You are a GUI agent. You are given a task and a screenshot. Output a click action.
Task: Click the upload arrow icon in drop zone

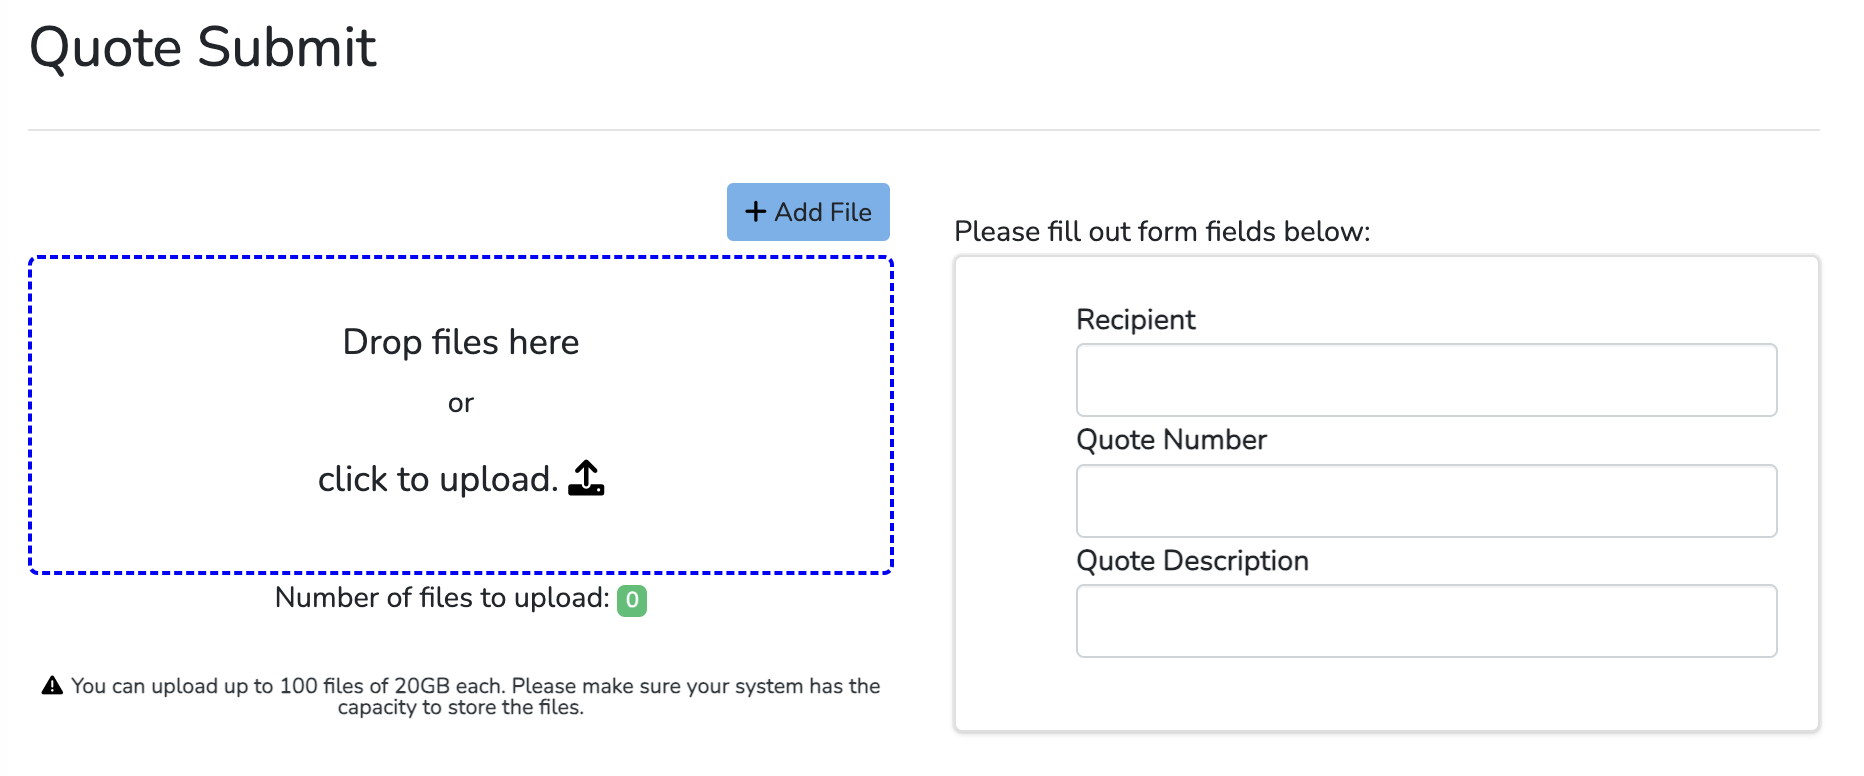point(586,479)
